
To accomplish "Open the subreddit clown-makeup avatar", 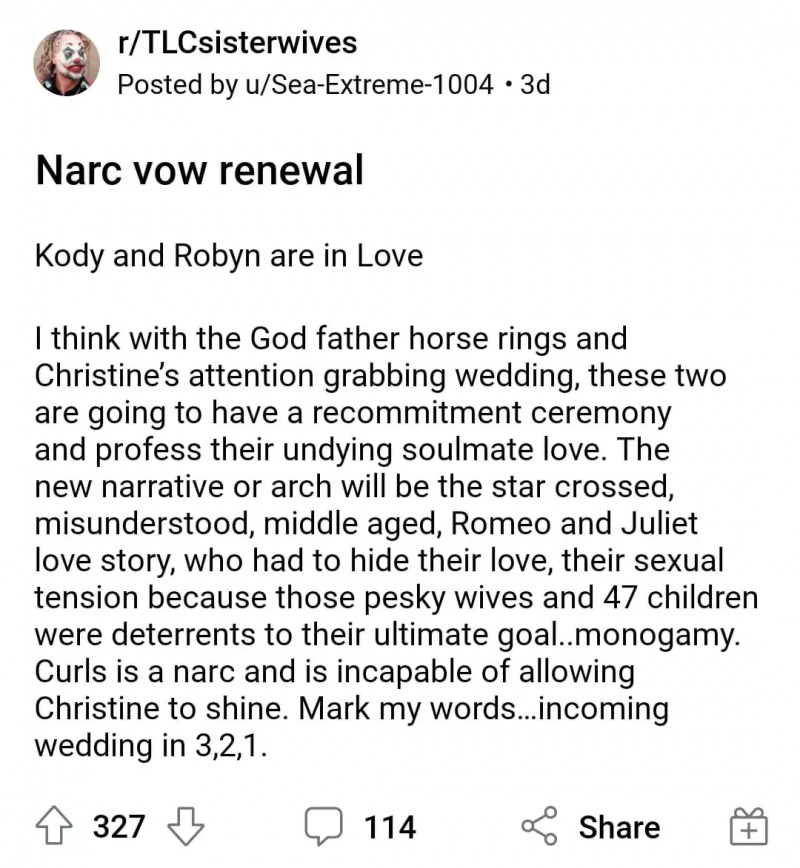I will click(x=66, y=63).
